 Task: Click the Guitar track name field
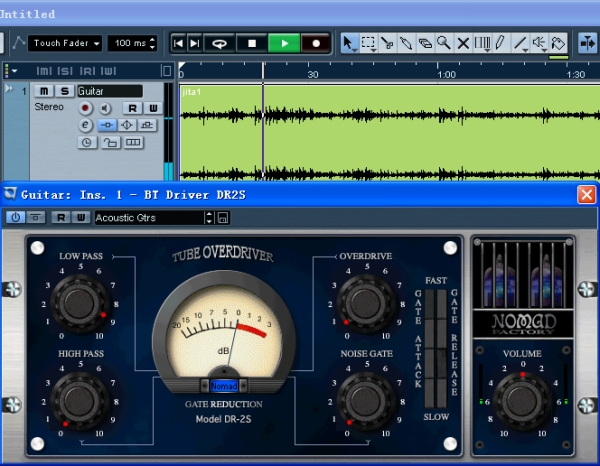(x=110, y=91)
